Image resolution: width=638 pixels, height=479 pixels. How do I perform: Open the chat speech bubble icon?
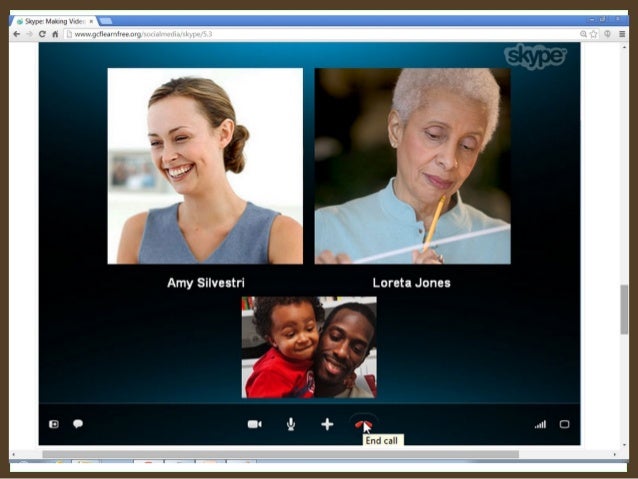click(x=78, y=424)
